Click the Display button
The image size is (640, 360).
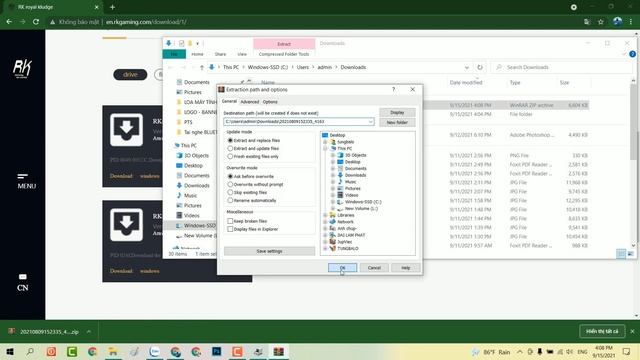(x=397, y=112)
